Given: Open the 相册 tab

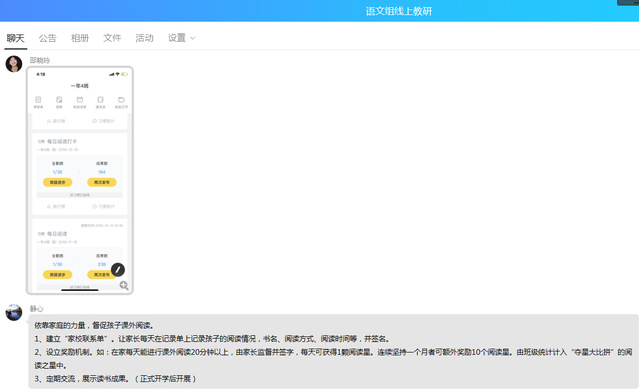Looking at the screenshot, I should [80, 38].
